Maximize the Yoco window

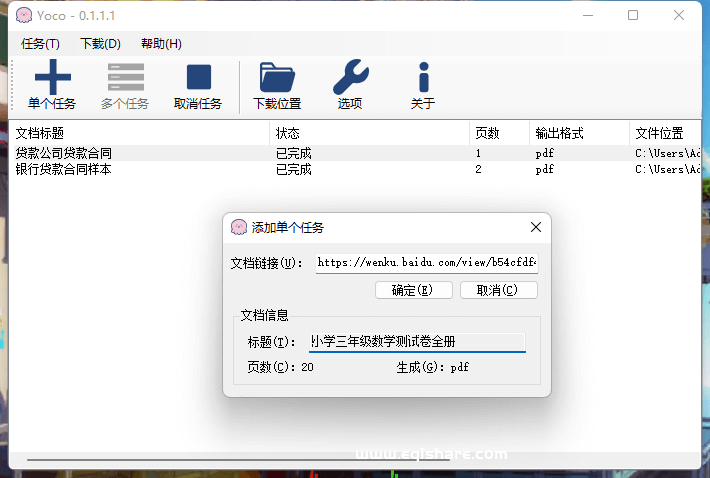point(633,15)
